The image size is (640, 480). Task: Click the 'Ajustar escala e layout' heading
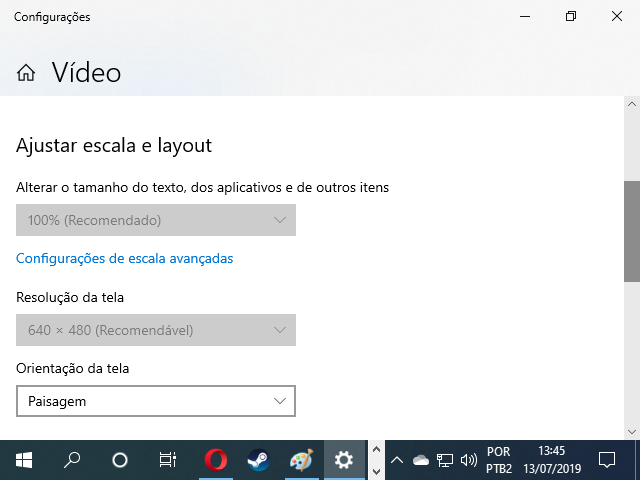click(x=114, y=146)
